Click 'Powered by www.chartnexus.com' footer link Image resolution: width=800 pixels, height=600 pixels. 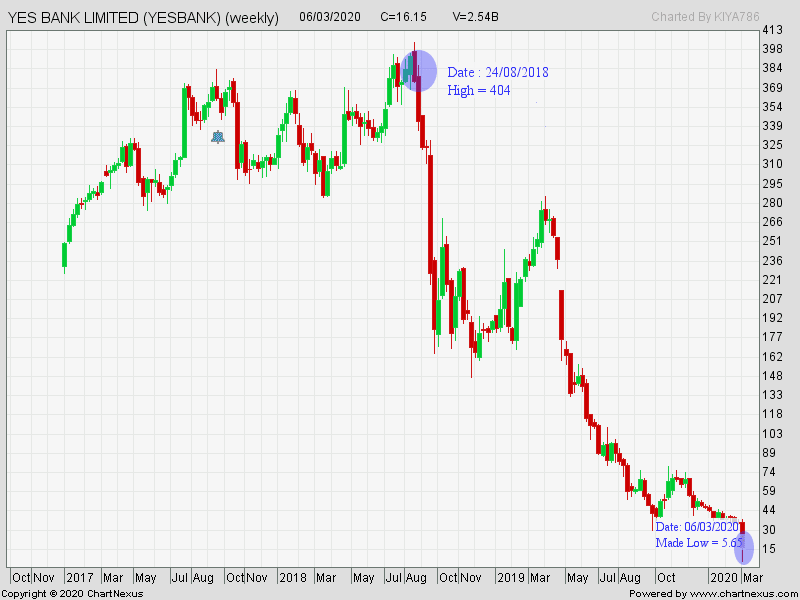coord(714,594)
